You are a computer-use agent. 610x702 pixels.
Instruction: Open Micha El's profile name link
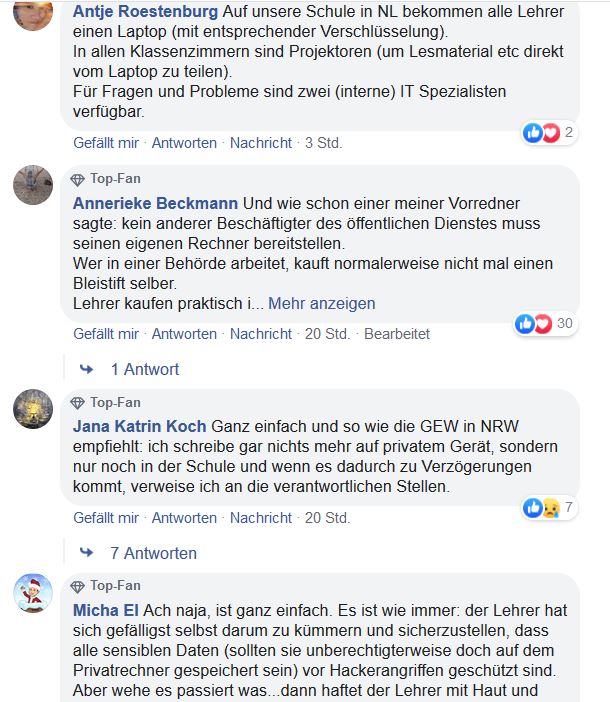coord(108,609)
